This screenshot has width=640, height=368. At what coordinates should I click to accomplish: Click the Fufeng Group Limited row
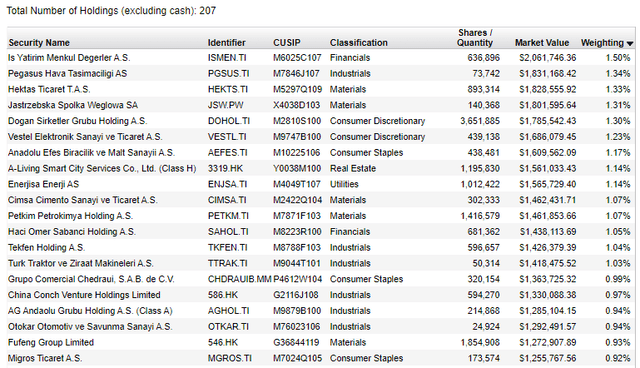321,343
